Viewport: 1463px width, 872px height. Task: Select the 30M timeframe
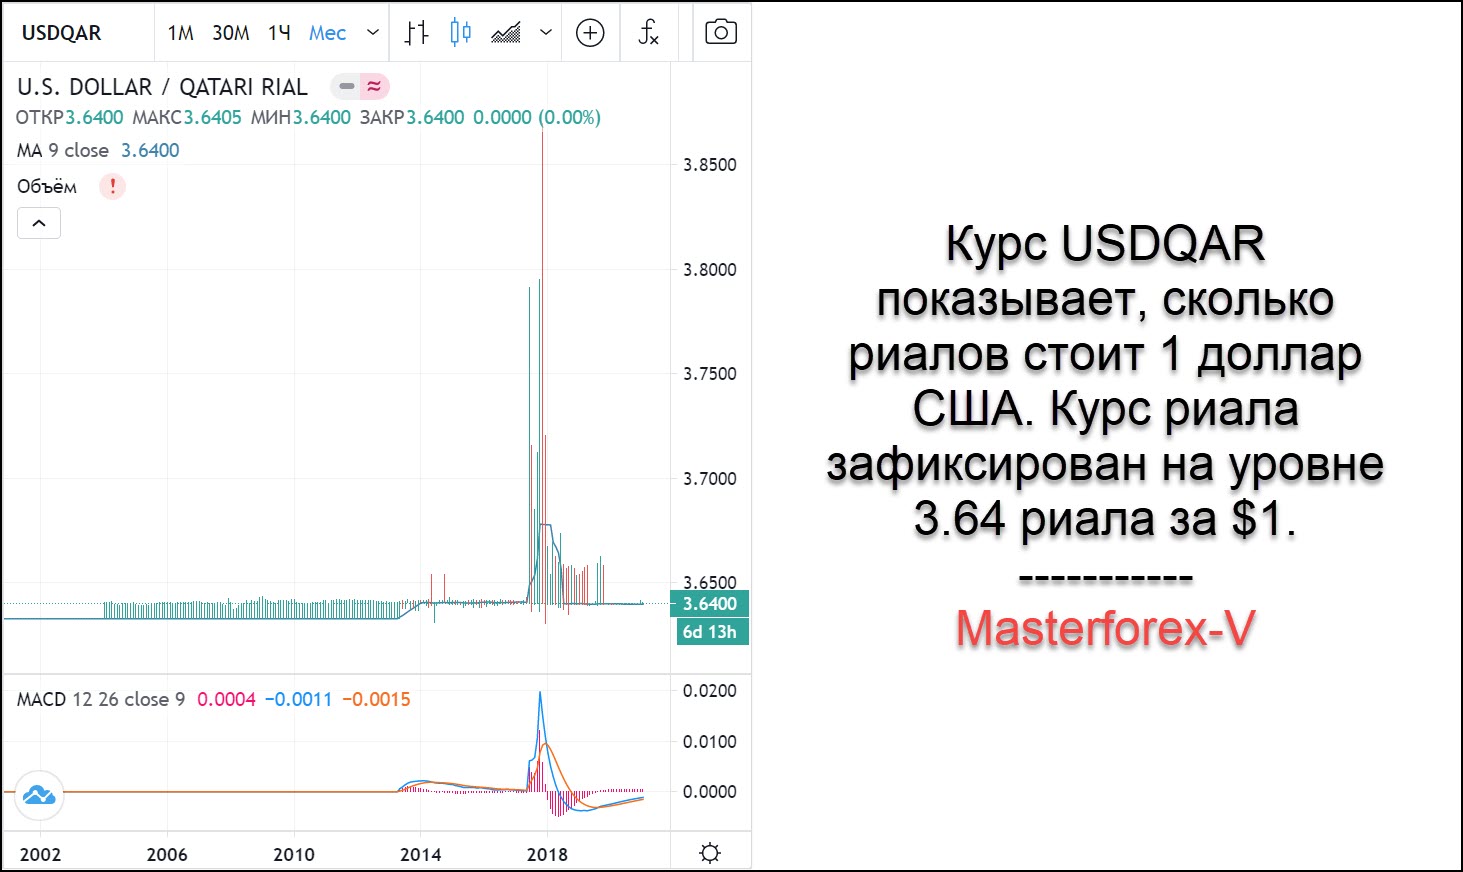[x=231, y=33]
